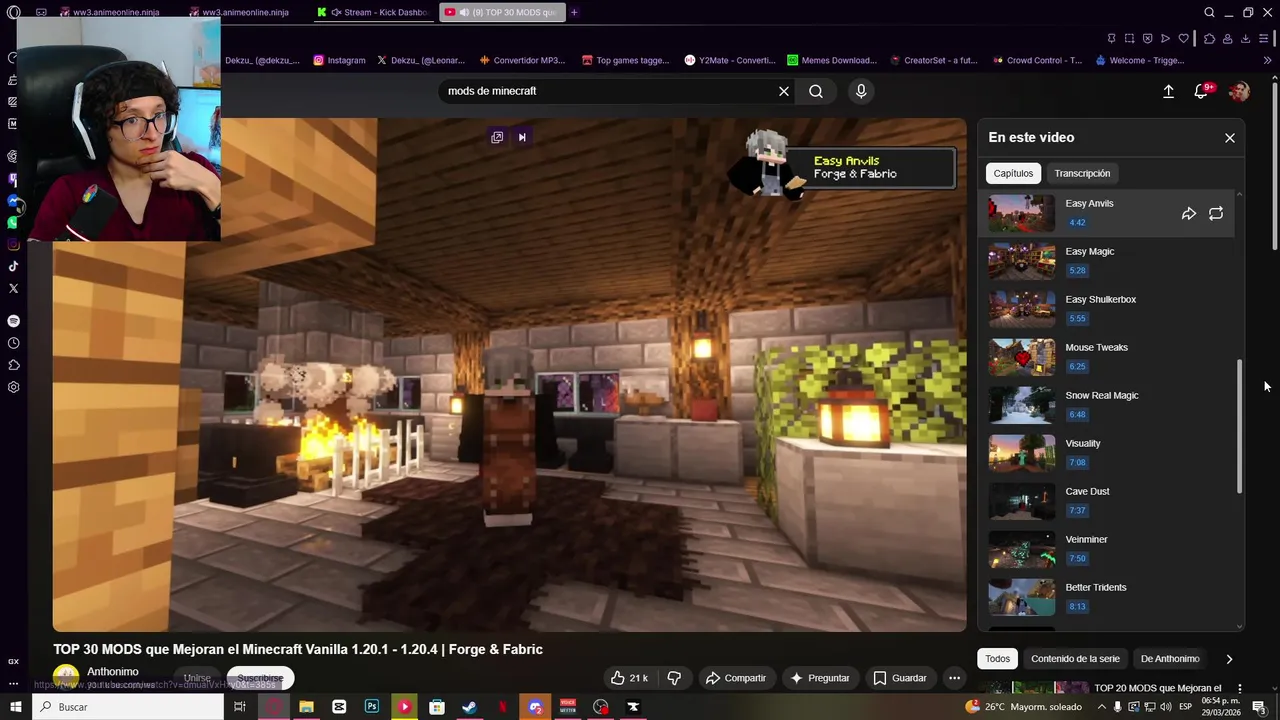Viewport: 1280px width, 720px height.
Task: Click the upload/create icon beside notifications
Action: coord(1168,91)
